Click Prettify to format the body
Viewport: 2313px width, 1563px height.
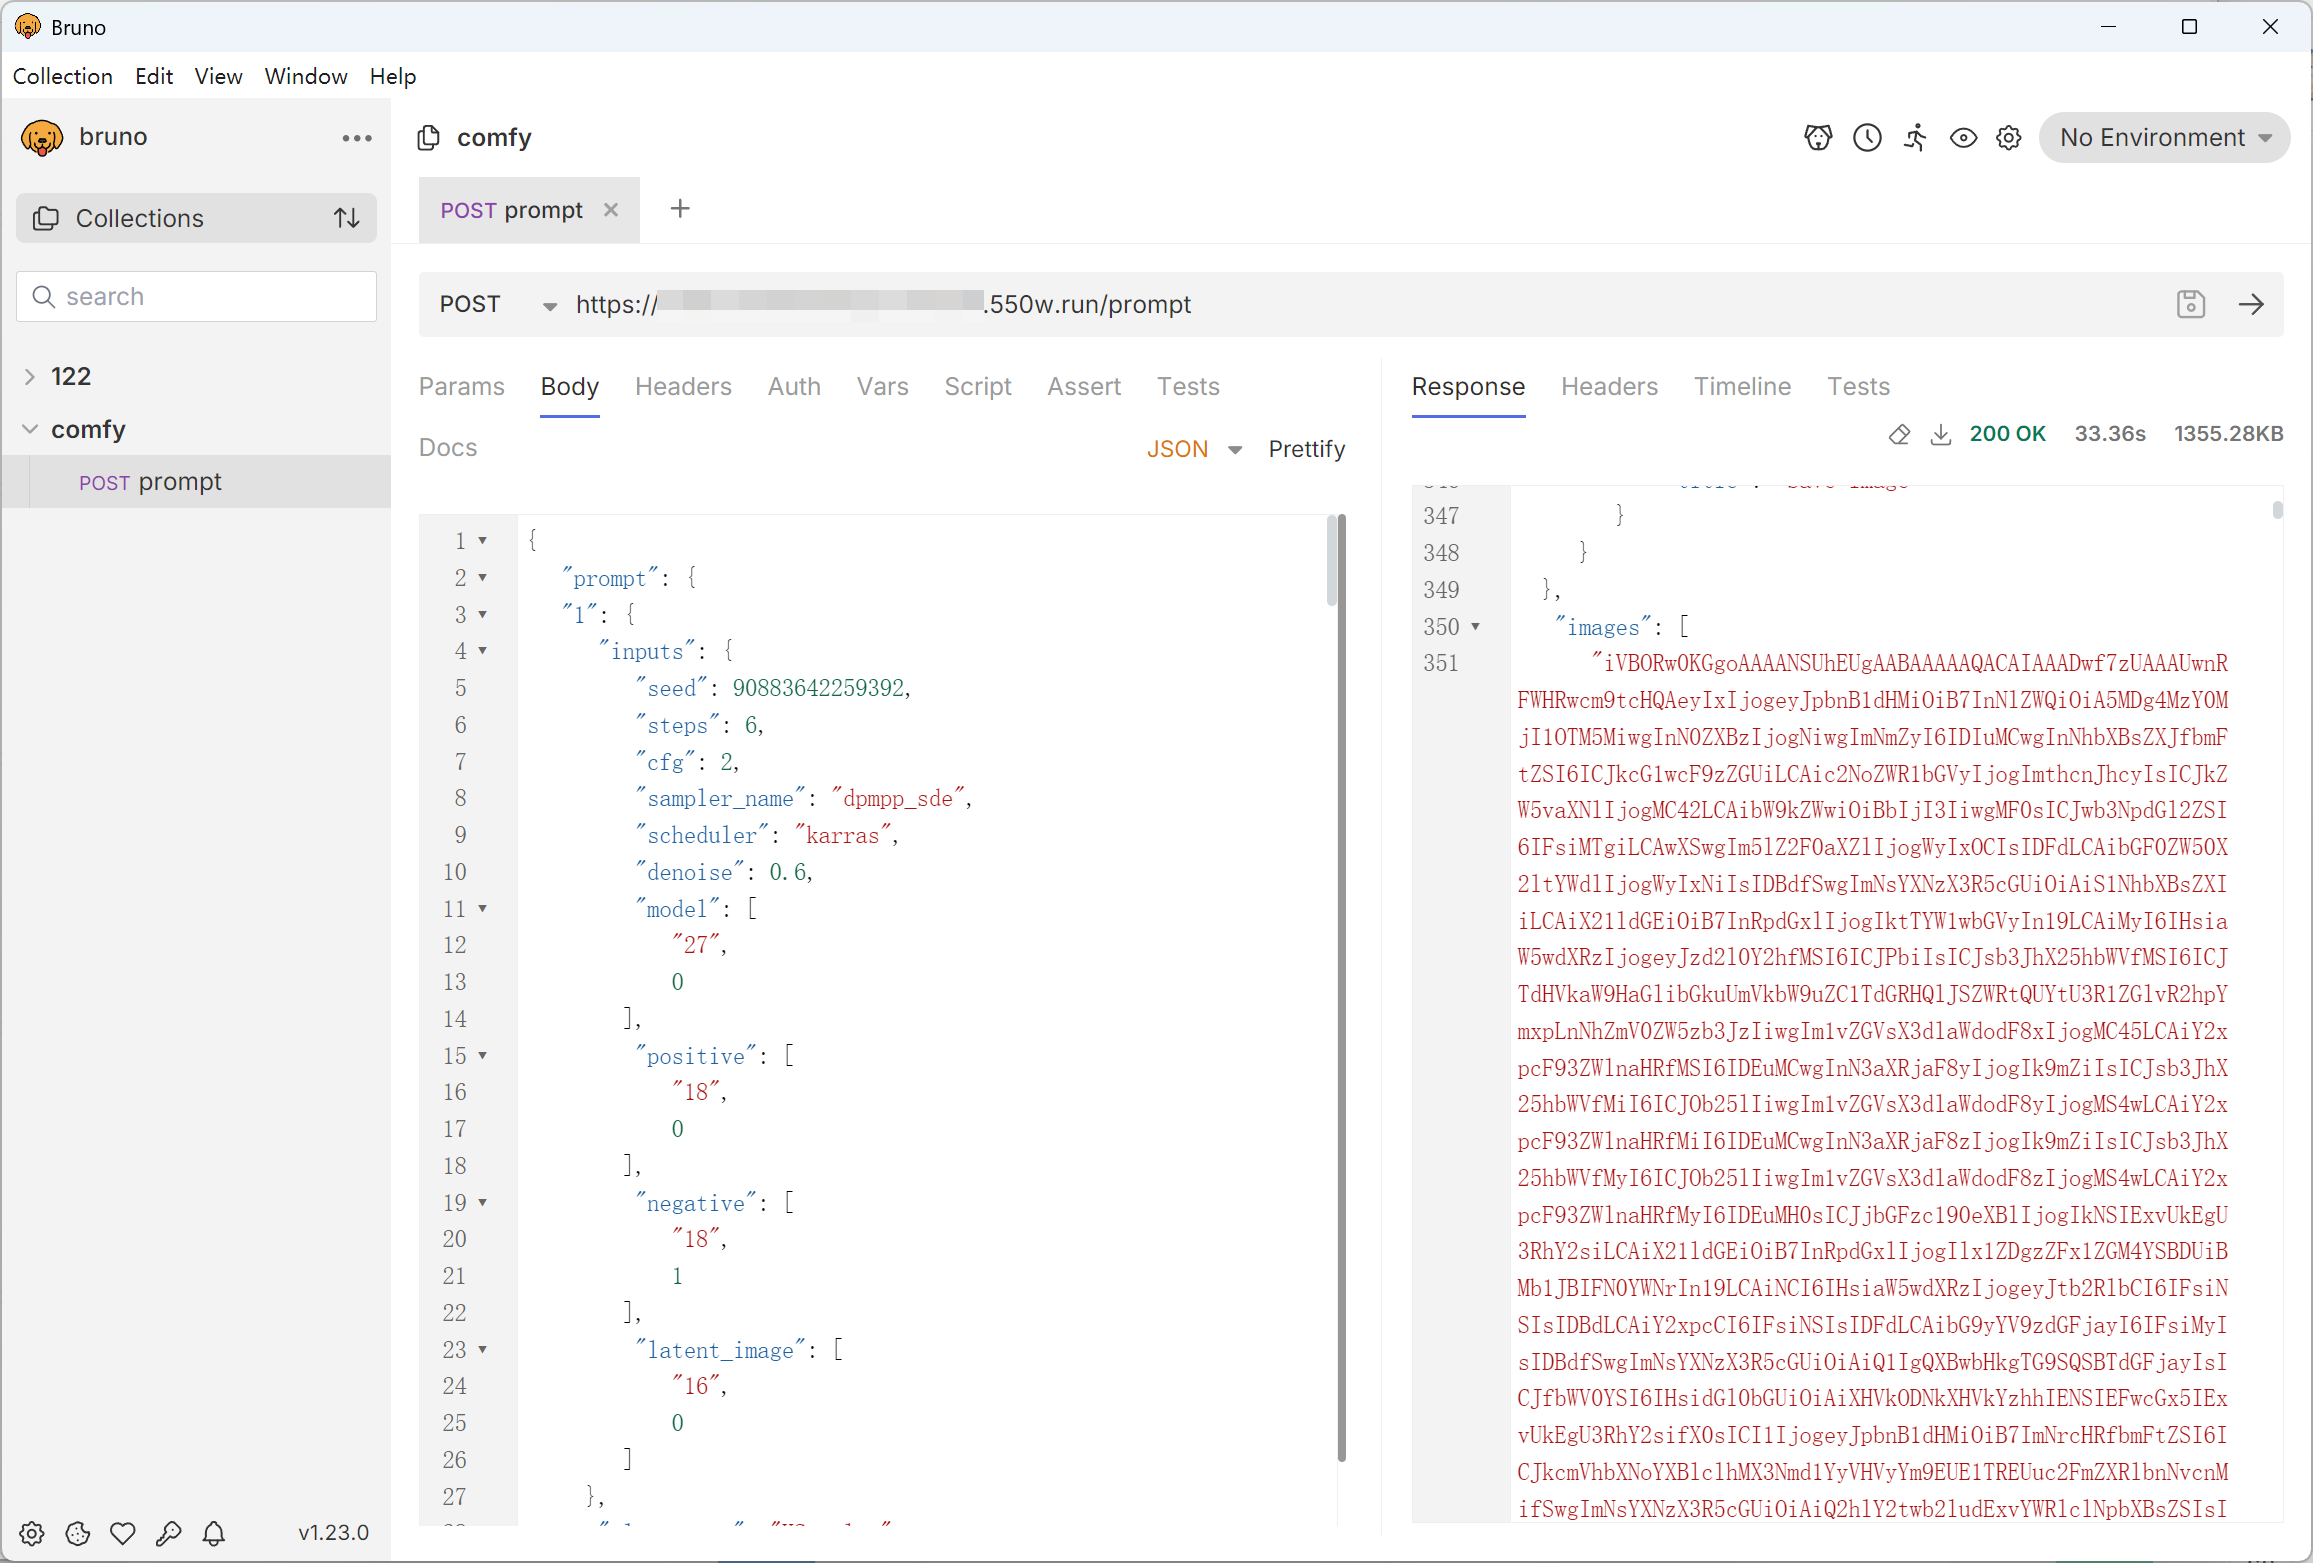pyautogui.click(x=1306, y=449)
